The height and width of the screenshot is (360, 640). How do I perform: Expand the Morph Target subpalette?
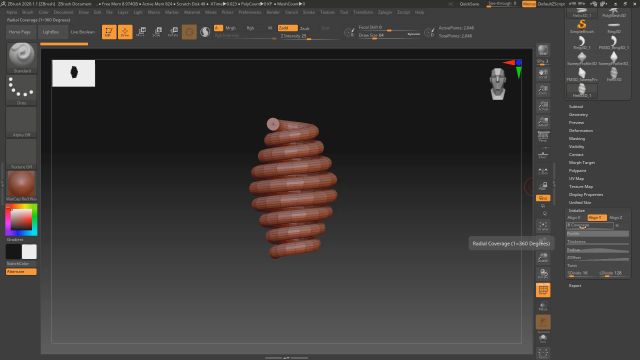pyautogui.click(x=582, y=162)
